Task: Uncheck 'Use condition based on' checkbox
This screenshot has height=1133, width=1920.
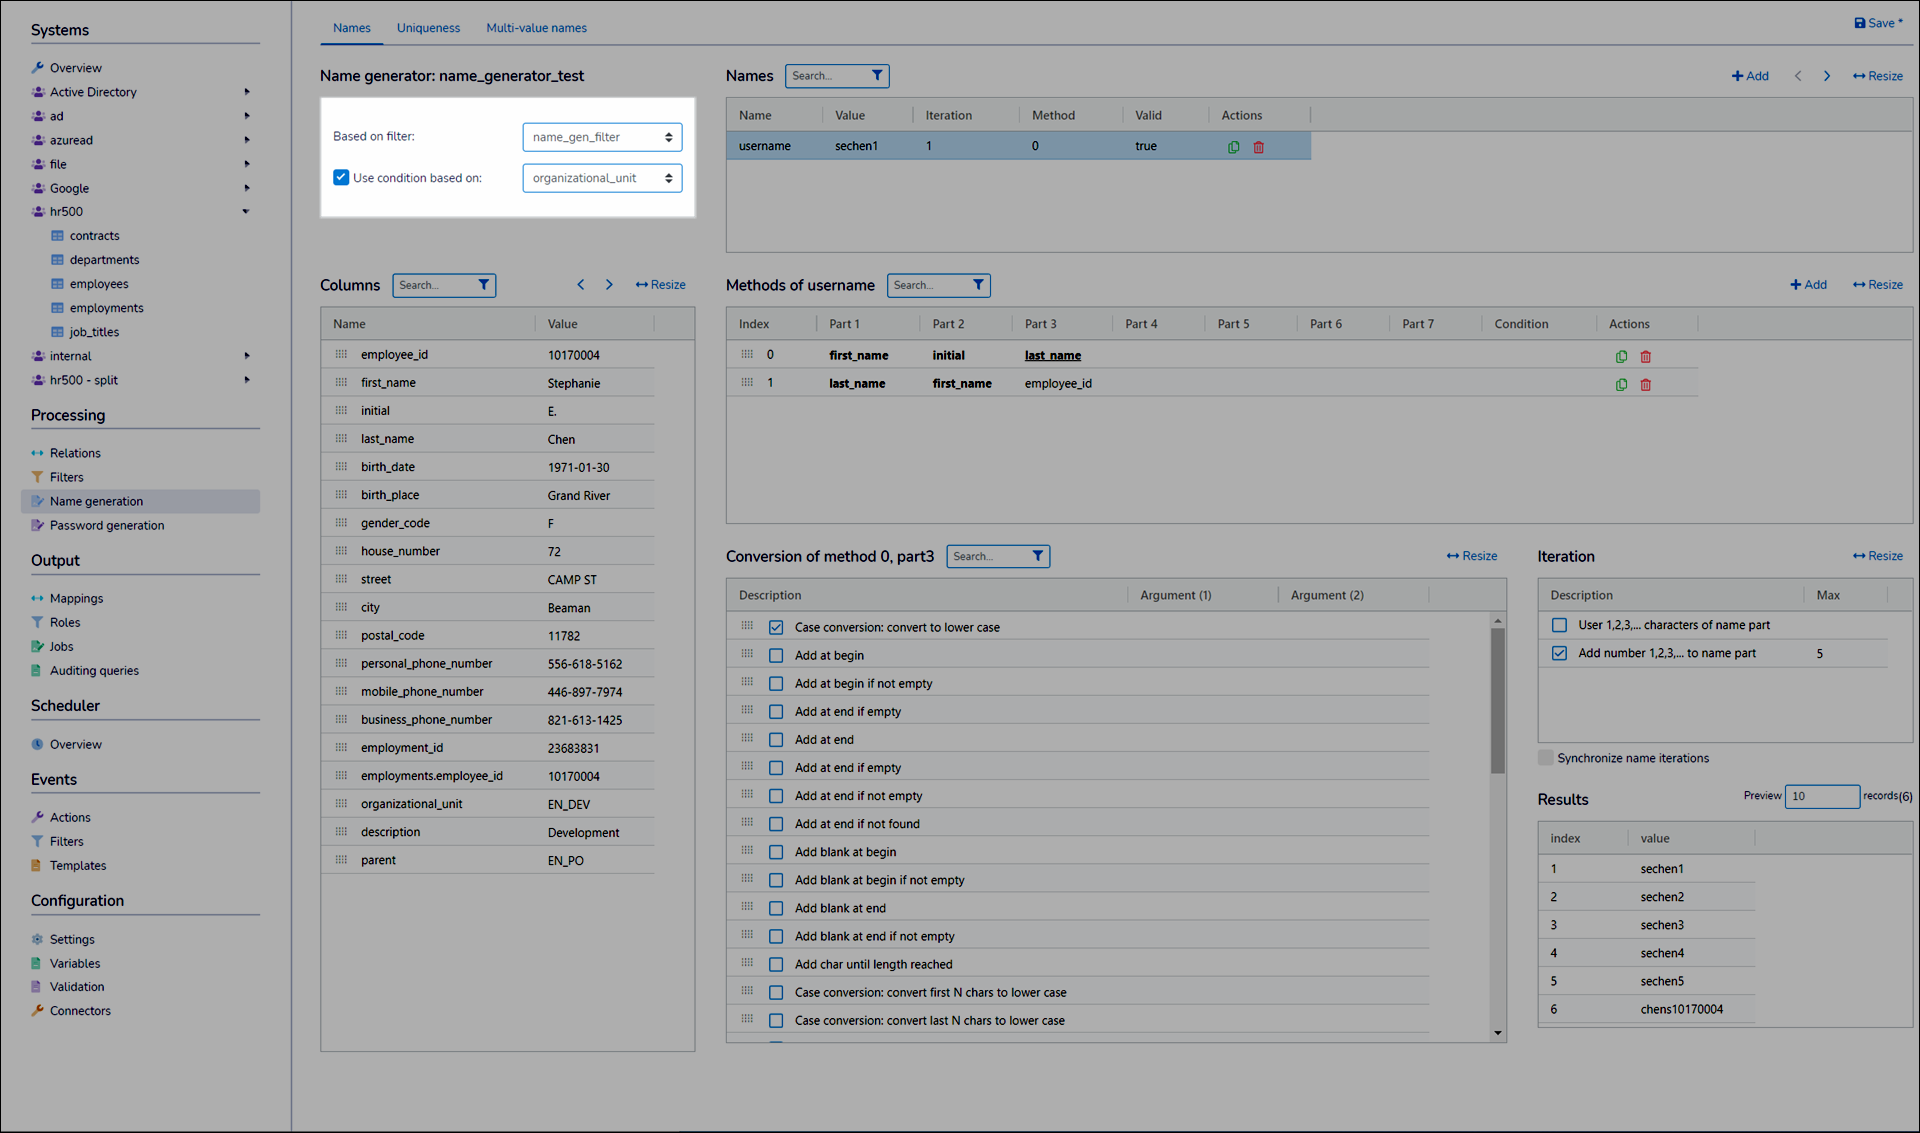Action: [x=341, y=178]
